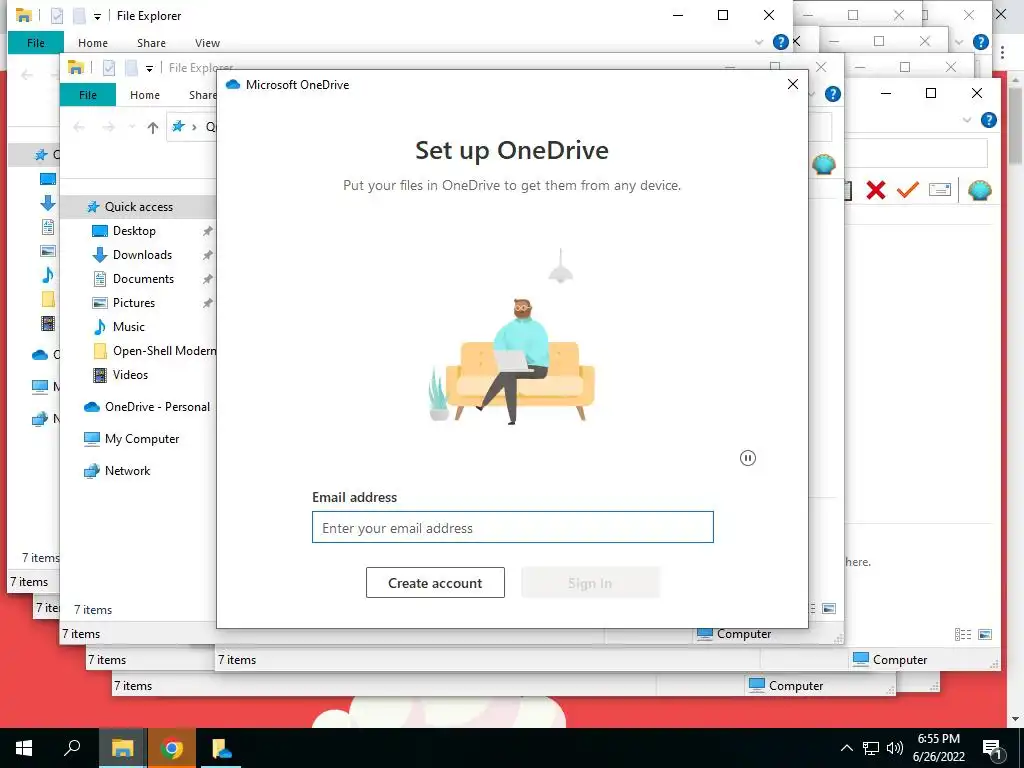Open File Explorer from the taskbar

click(x=122, y=748)
